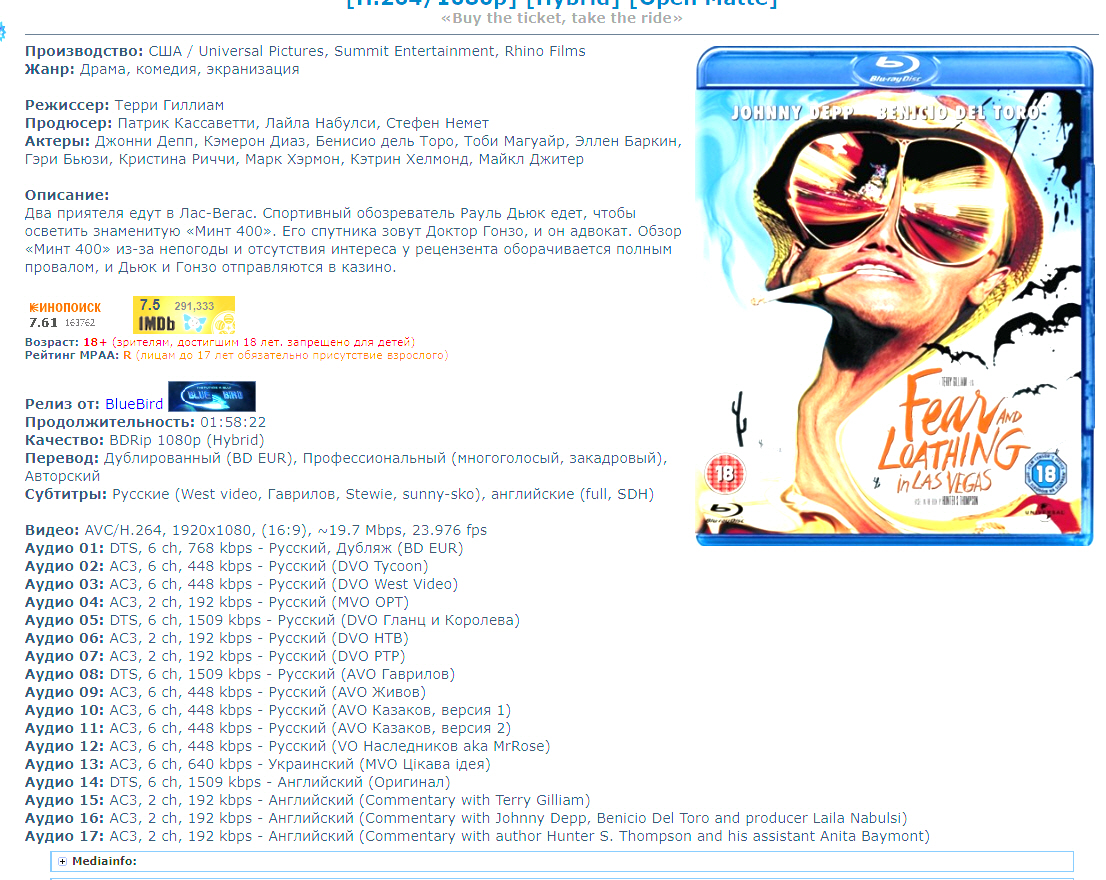Click the 'Субтитры:' subtitles line
This screenshot has height=880, width=1106.
[x=339, y=494]
